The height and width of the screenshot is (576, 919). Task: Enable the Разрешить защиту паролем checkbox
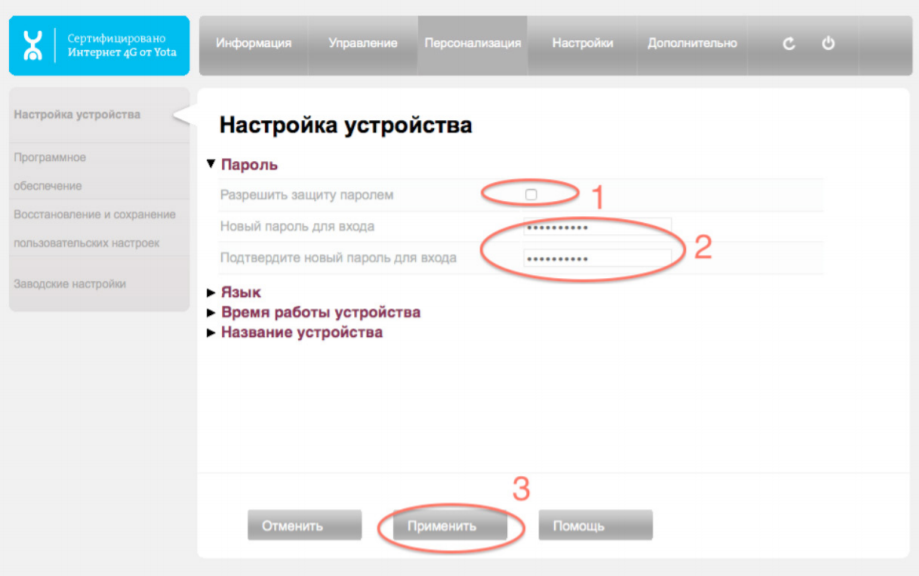(x=531, y=195)
